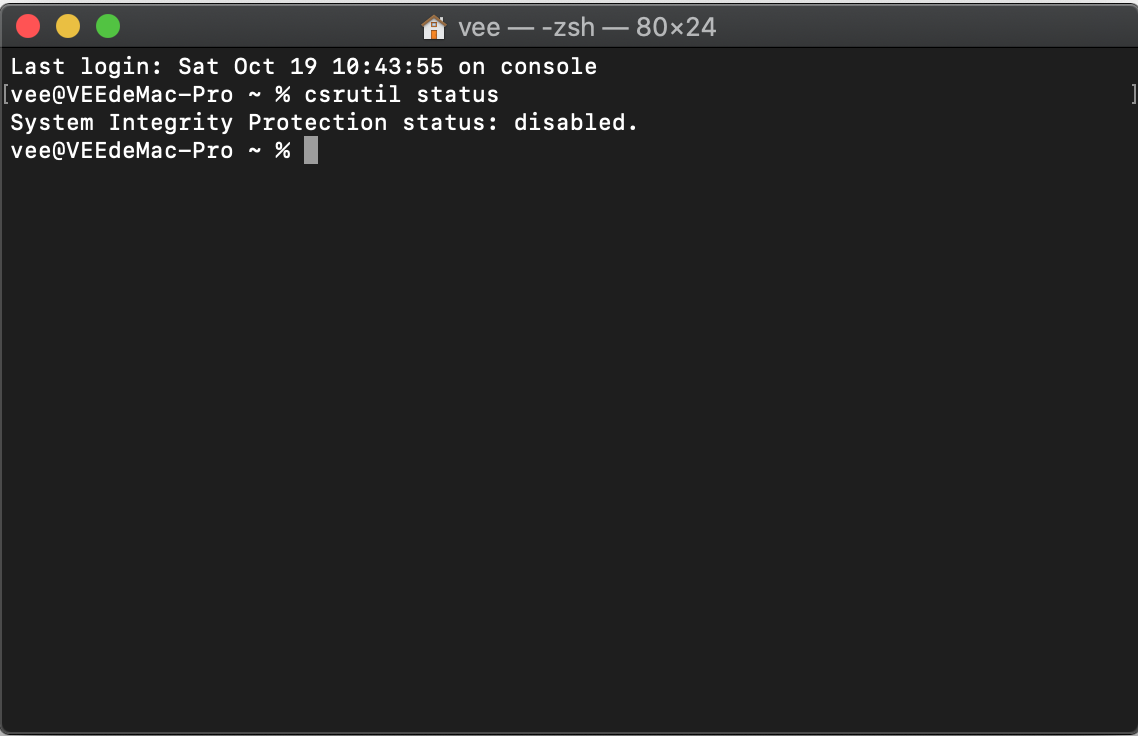Zoom the window with the green button

click(x=108, y=26)
